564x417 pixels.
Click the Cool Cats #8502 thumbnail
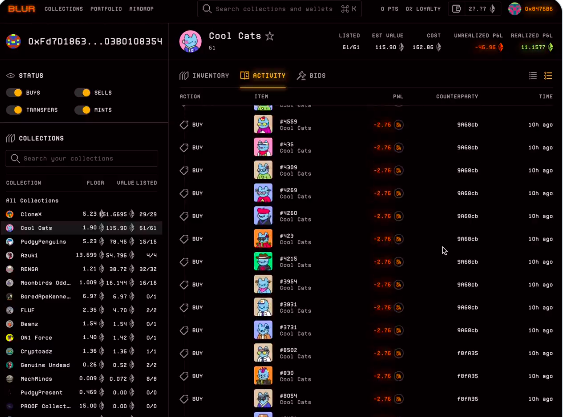click(x=263, y=353)
